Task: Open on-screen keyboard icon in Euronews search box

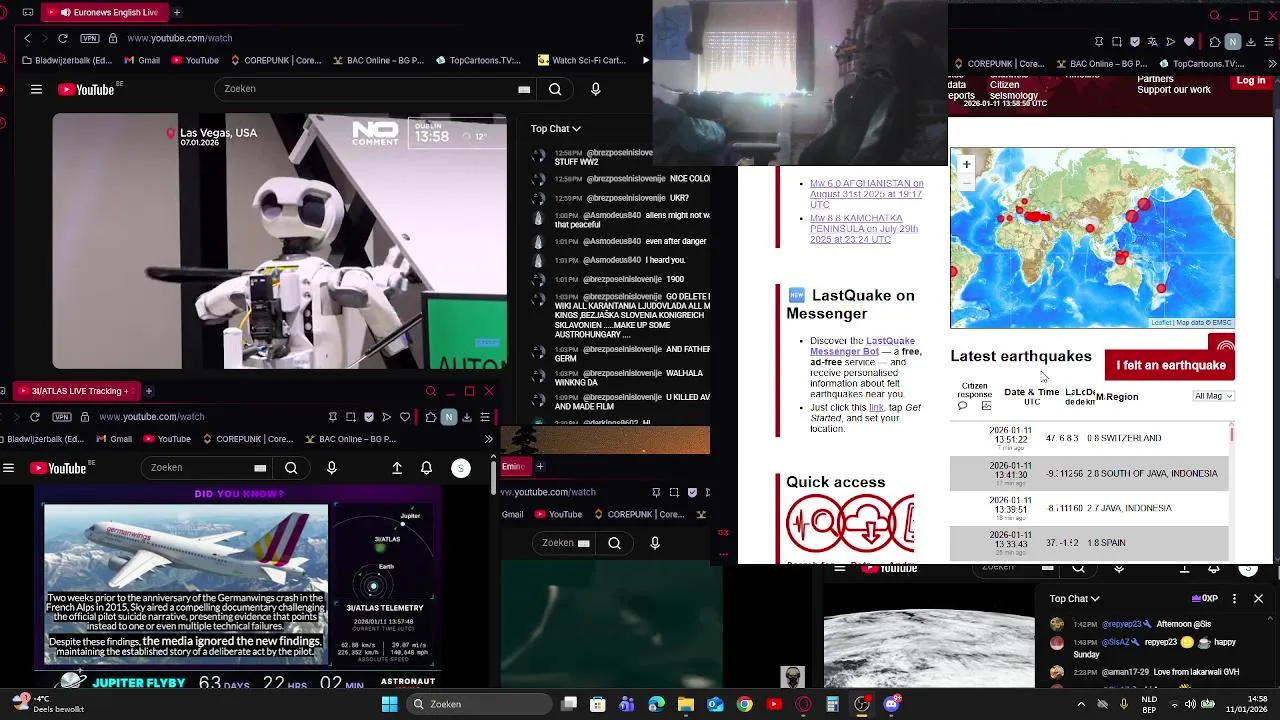Action: [x=524, y=89]
